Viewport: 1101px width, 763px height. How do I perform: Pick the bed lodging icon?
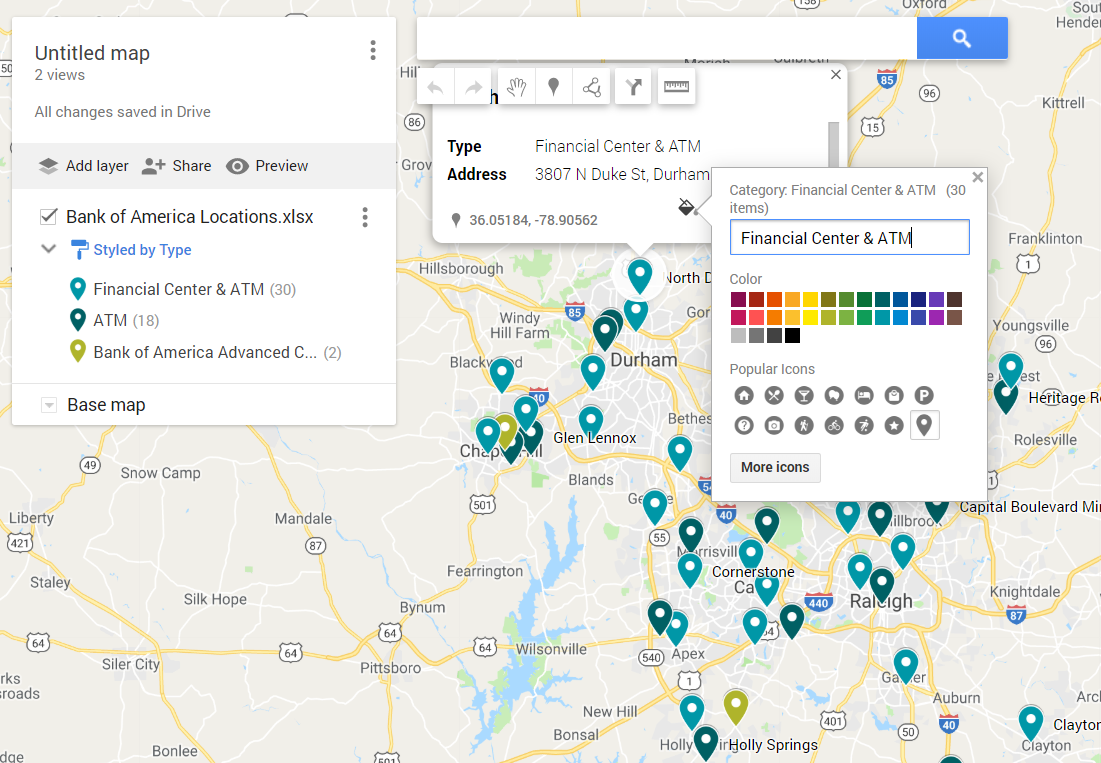click(864, 395)
